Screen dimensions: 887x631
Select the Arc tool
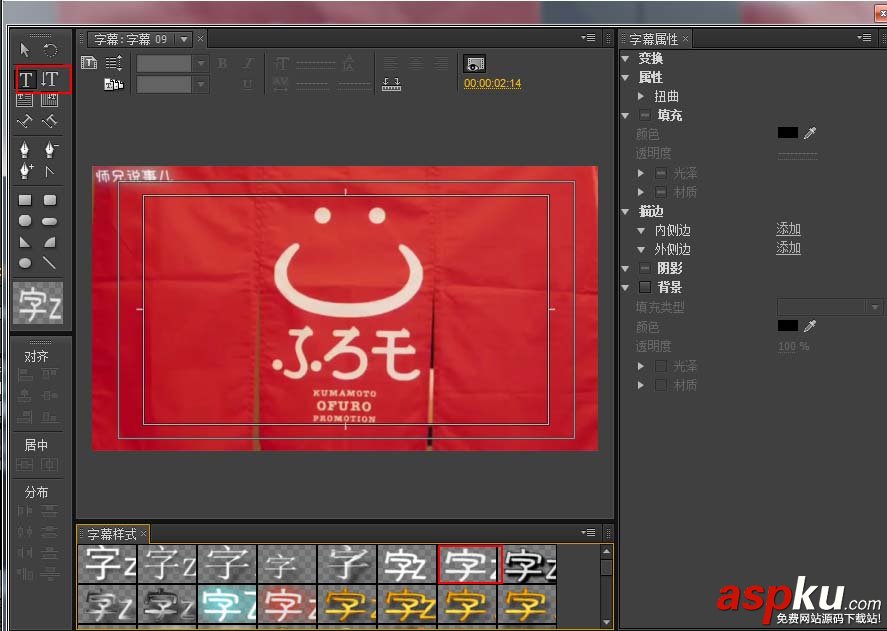[x=50, y=242]
